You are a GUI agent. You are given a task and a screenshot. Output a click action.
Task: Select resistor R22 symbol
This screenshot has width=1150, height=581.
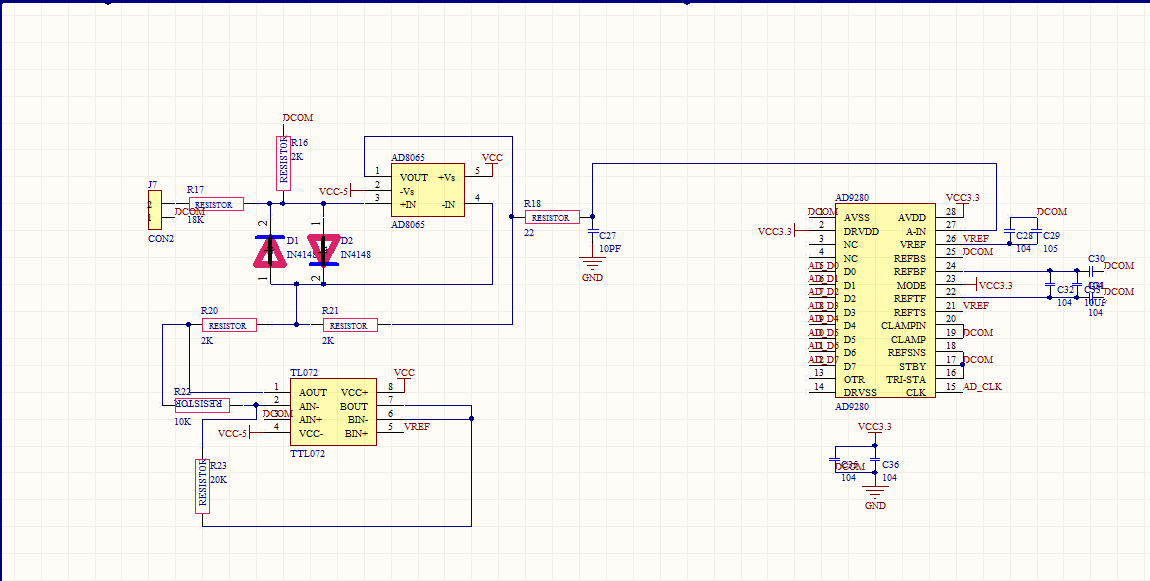[202, 405]
